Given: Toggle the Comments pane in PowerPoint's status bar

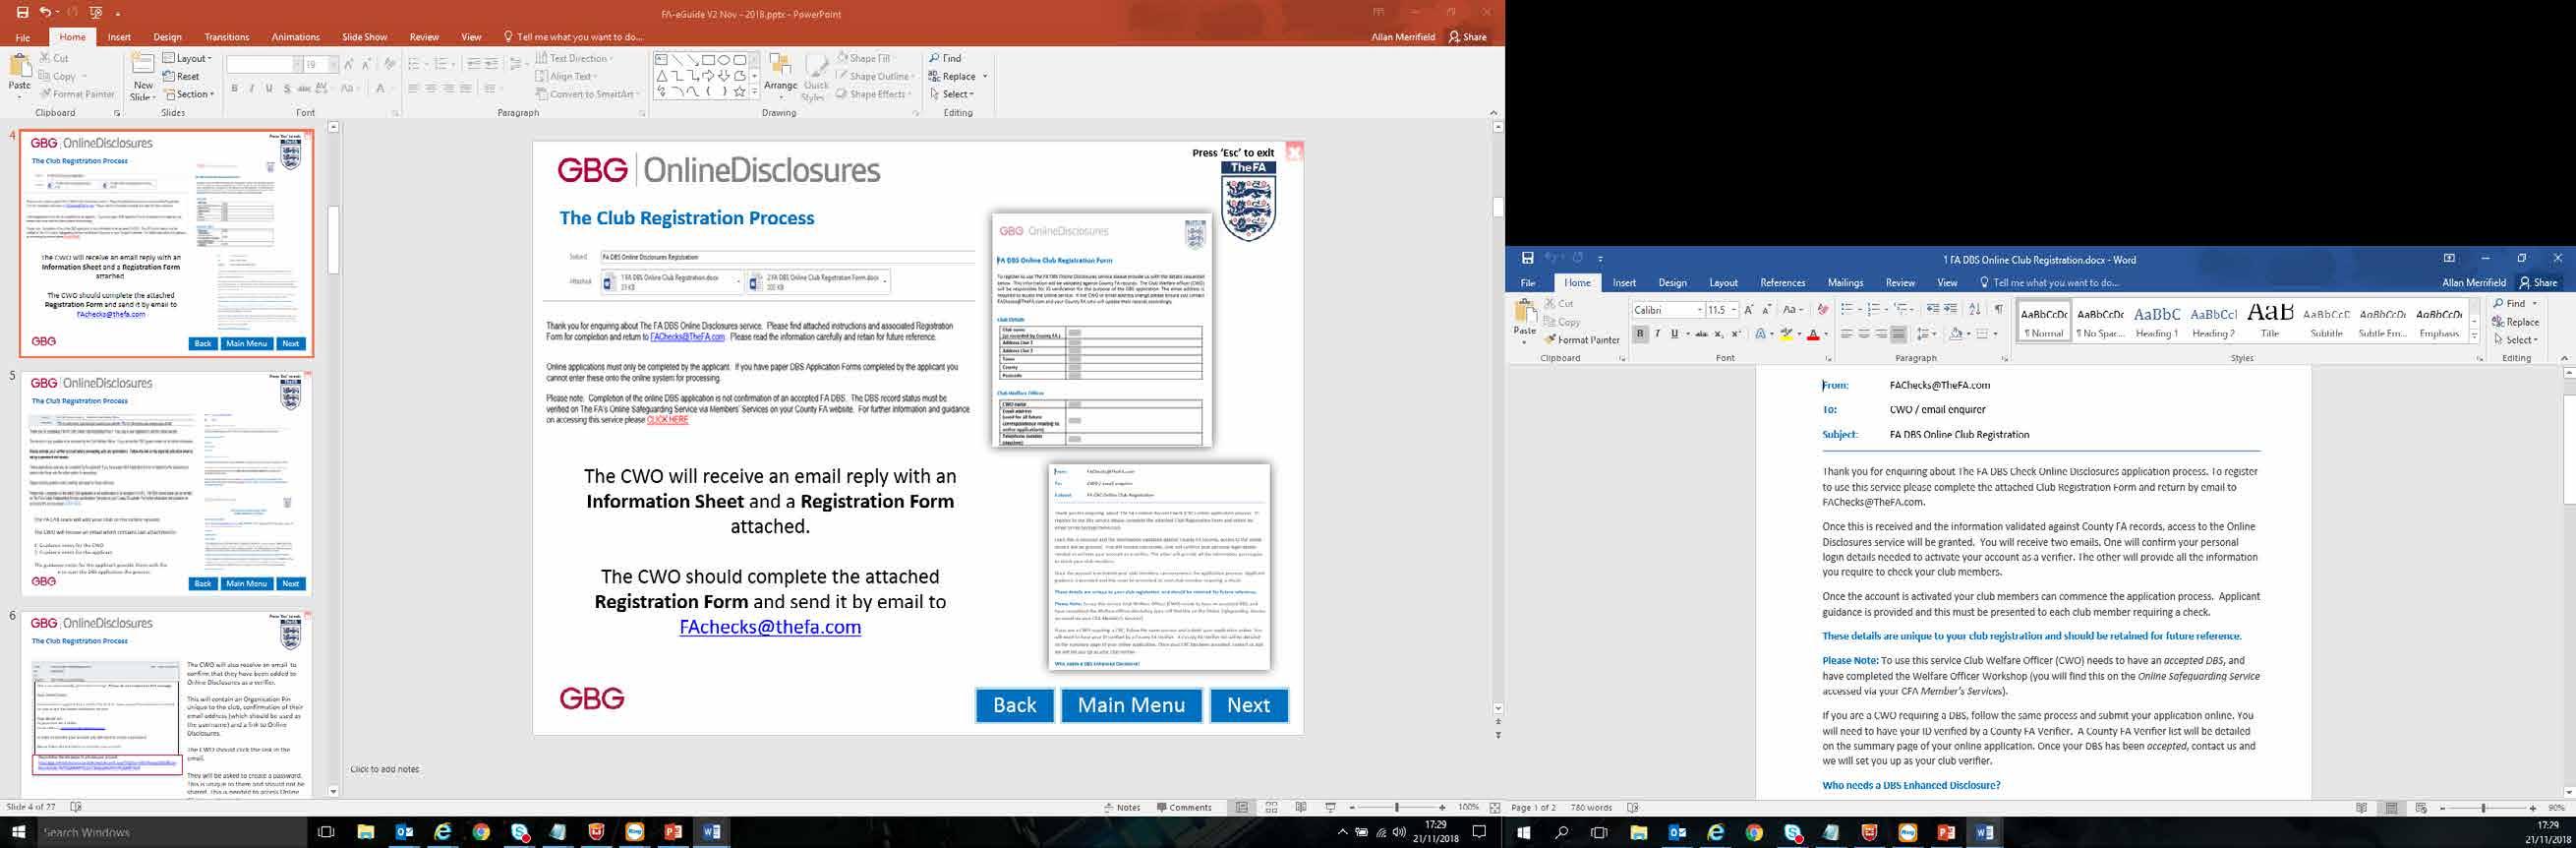Looking at the screenshot, I should [x=1184, y=807].
